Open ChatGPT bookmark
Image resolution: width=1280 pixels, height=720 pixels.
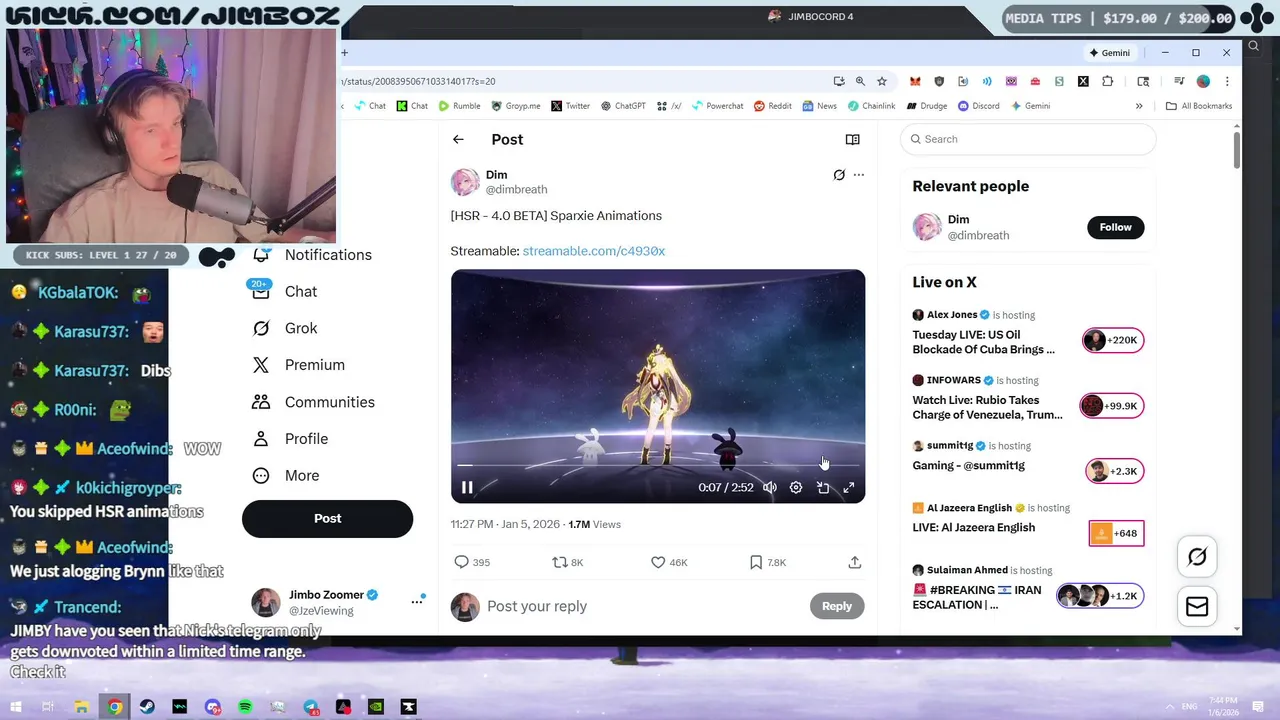[623, 106]
